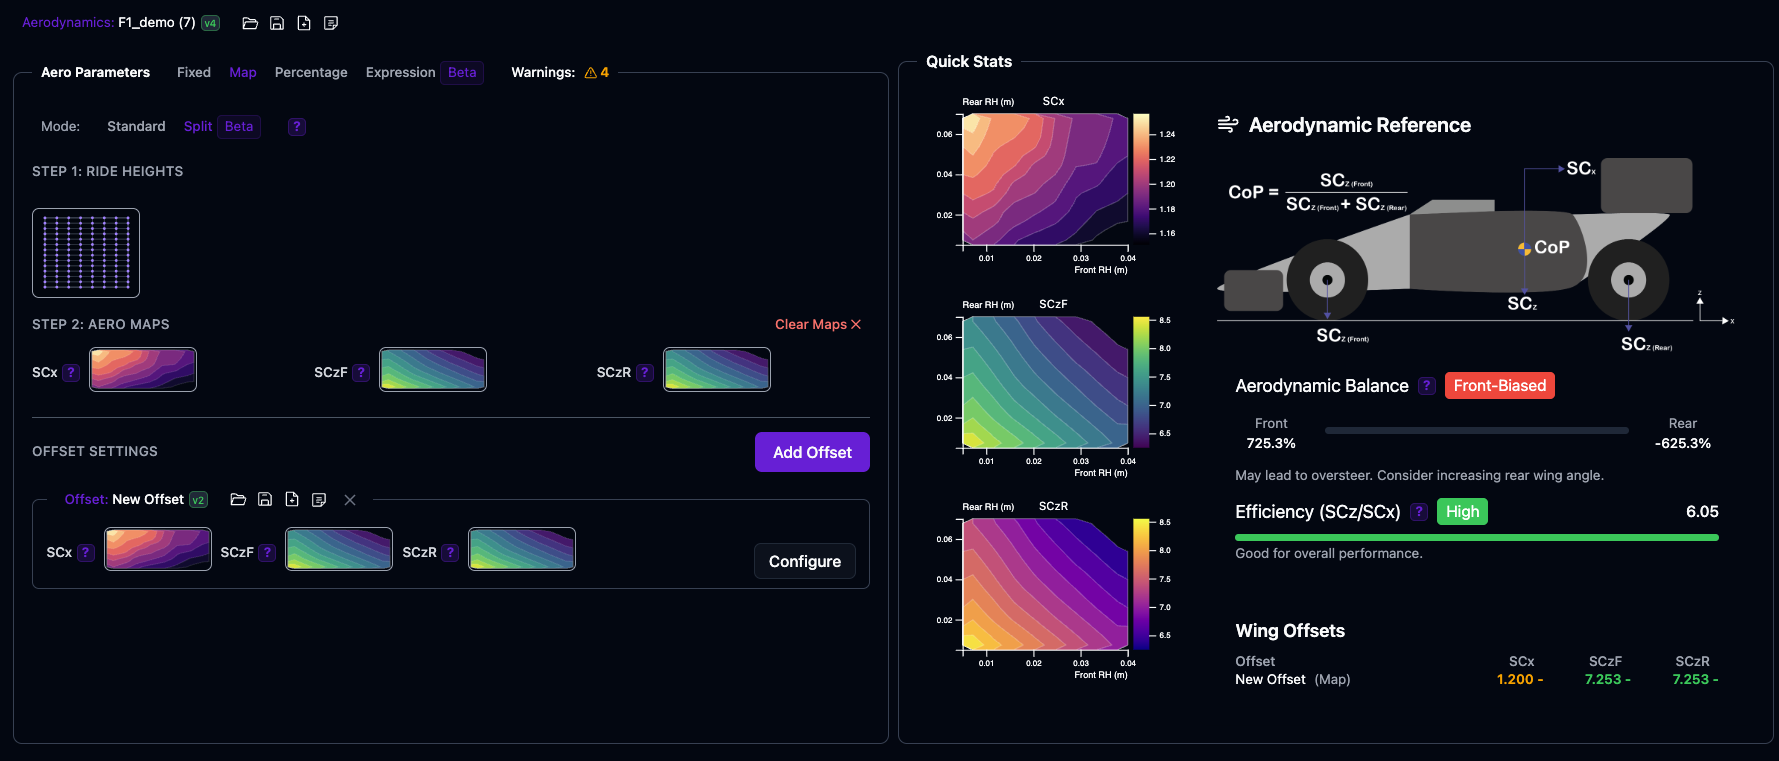Open the Mode help question mark
Image resolution: width=1779 pixels, height=761 pixels.
pos(297,127)
